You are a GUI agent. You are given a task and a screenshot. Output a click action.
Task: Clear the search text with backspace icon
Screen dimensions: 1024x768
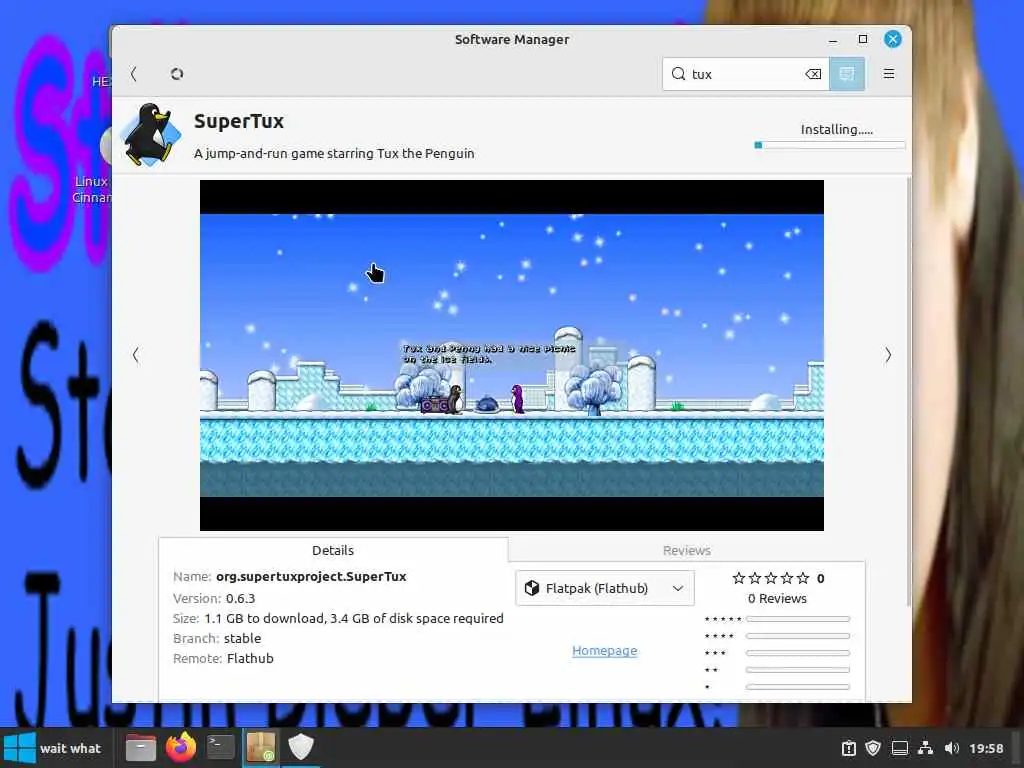click(813, 74)
